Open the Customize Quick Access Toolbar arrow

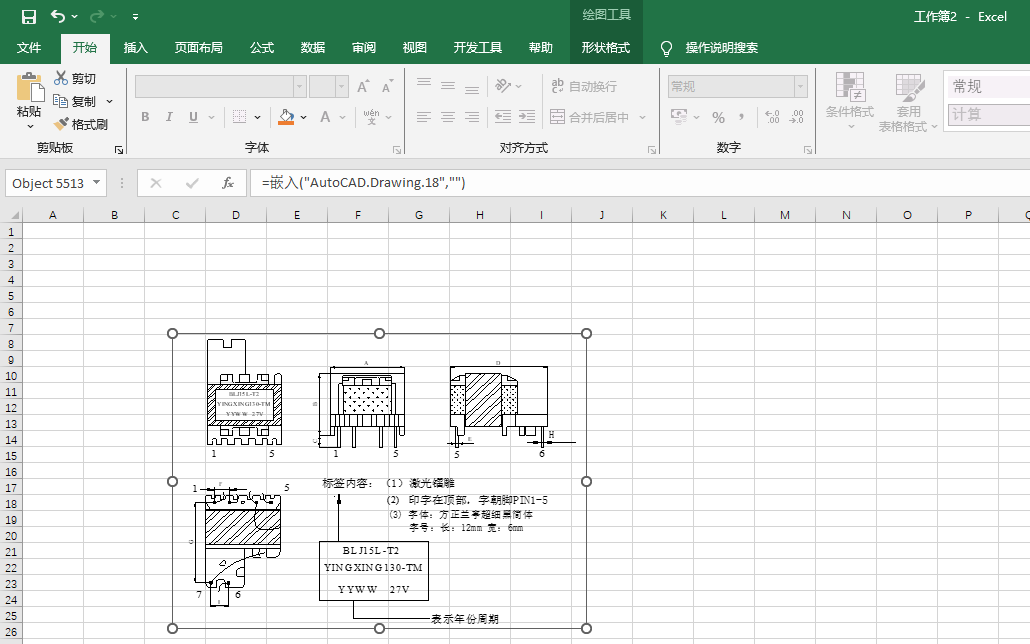[x=135, y=16]
